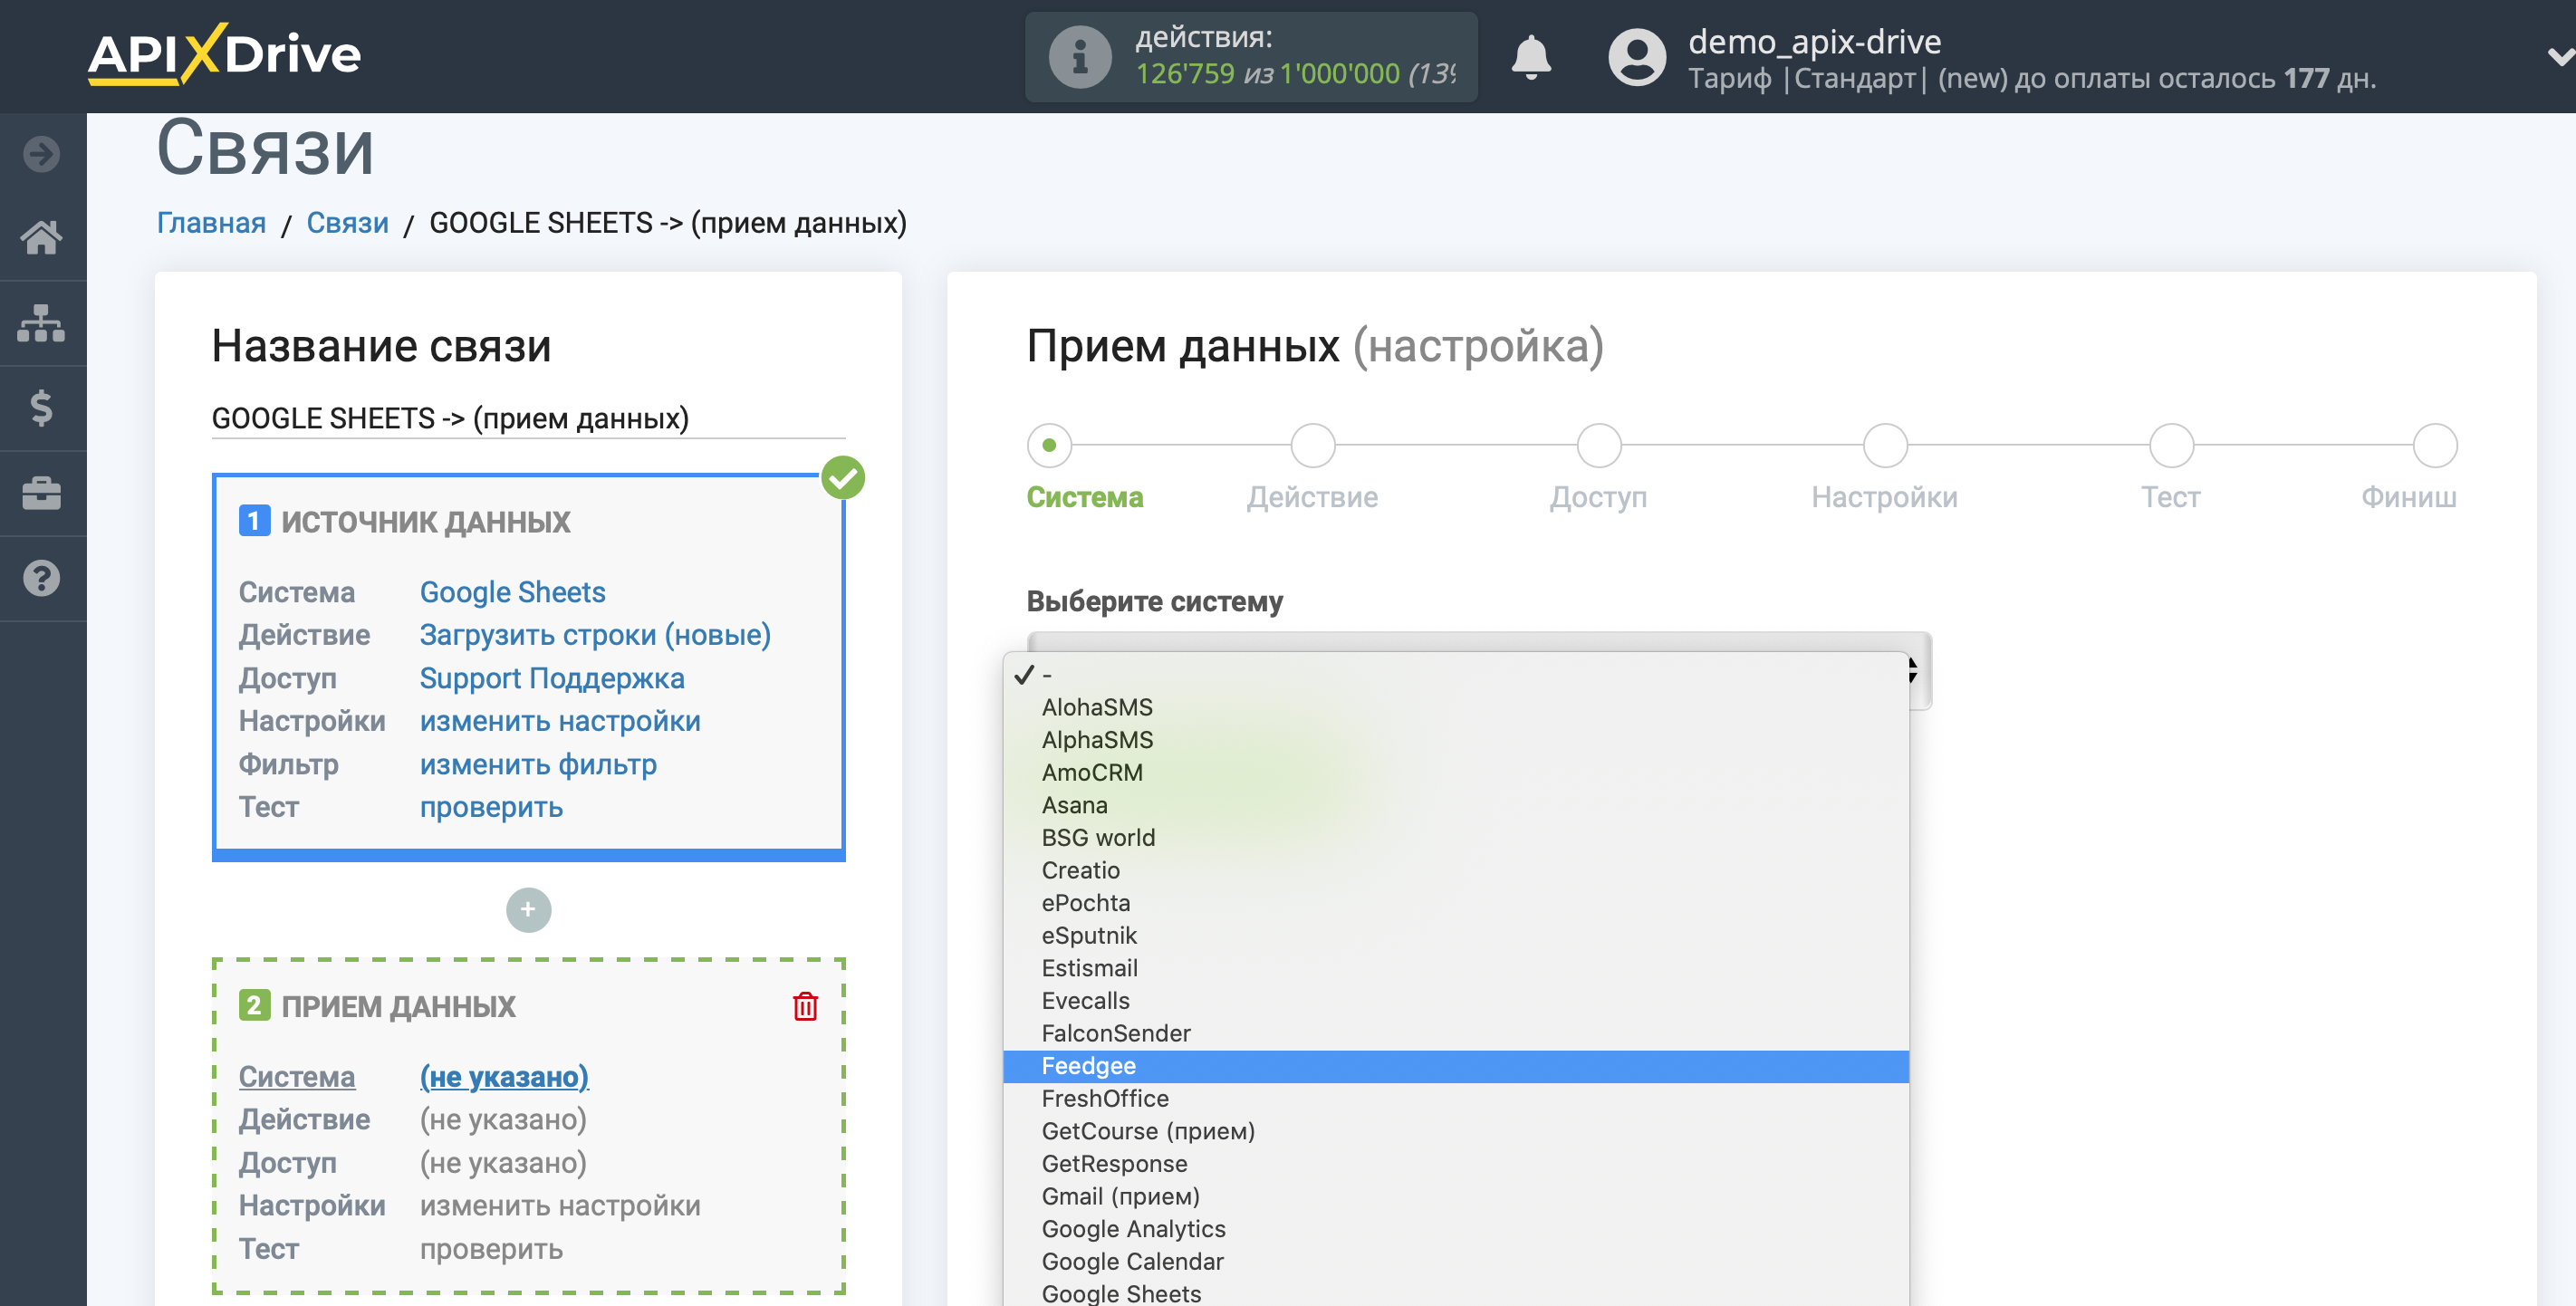Click проверить in the source block
Screen dimensions: 2576x1306
pos(491,808)
